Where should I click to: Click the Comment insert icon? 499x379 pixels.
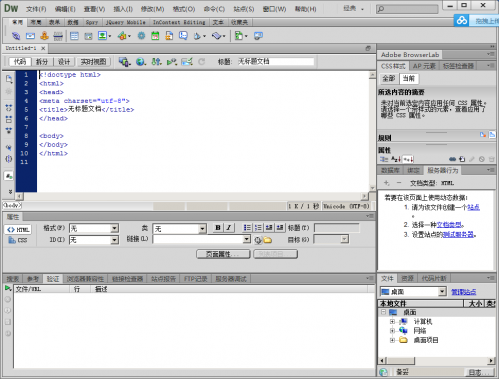tap(183, 35)
